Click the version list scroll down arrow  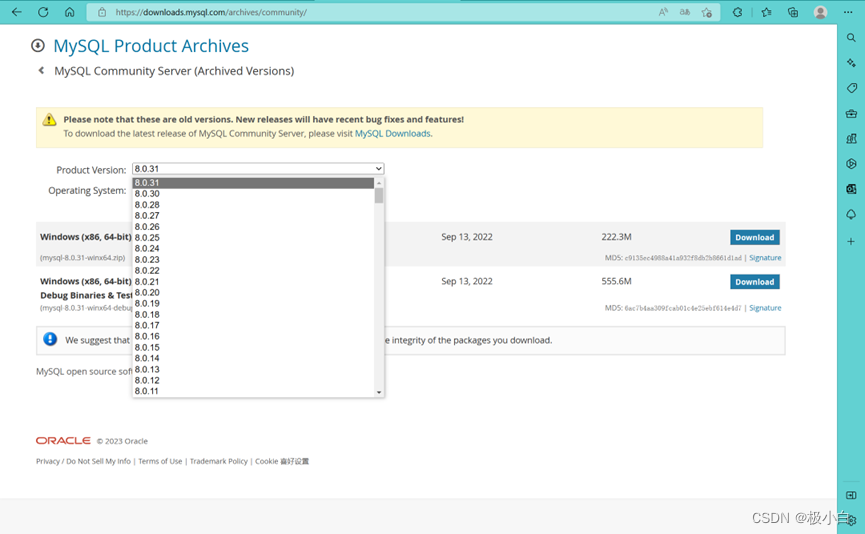point(378,392)
